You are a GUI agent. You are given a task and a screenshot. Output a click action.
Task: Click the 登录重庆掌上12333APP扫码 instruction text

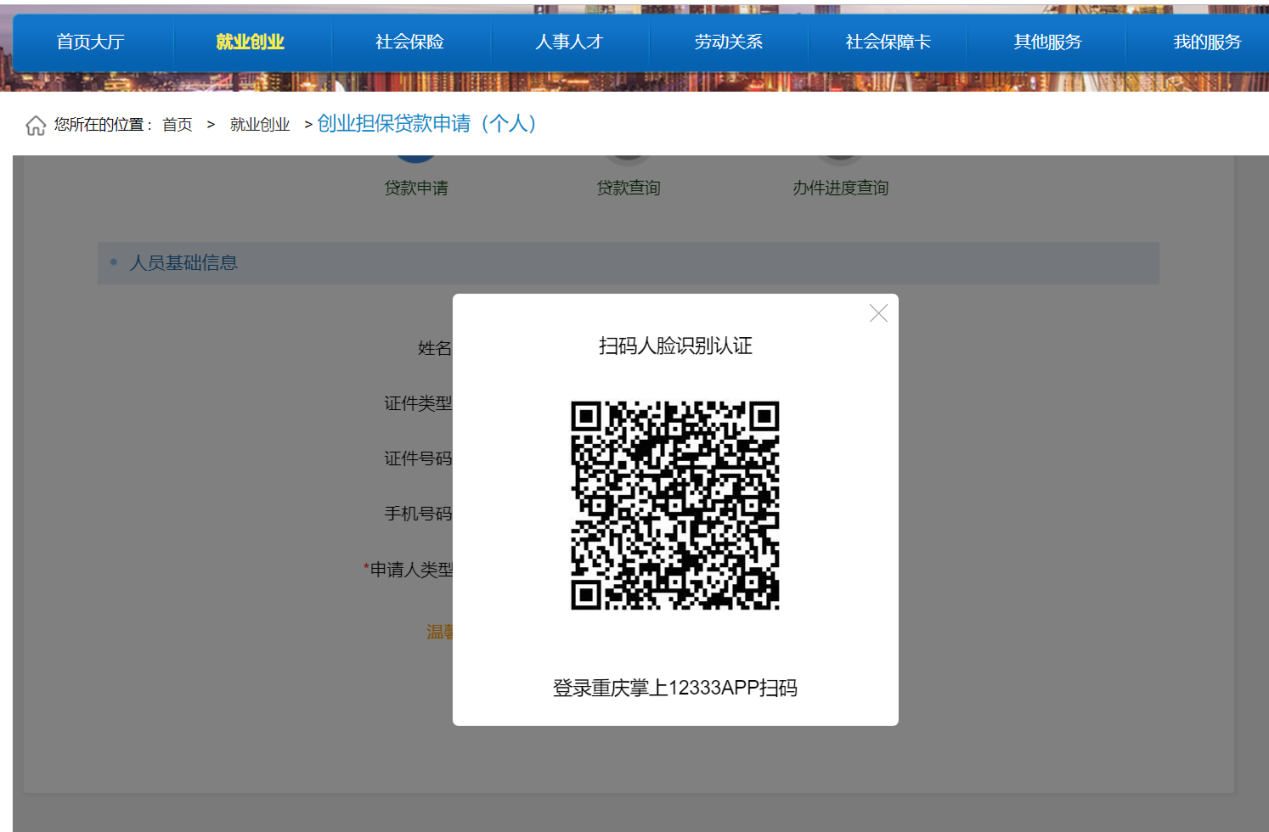(x=675, y=688)
